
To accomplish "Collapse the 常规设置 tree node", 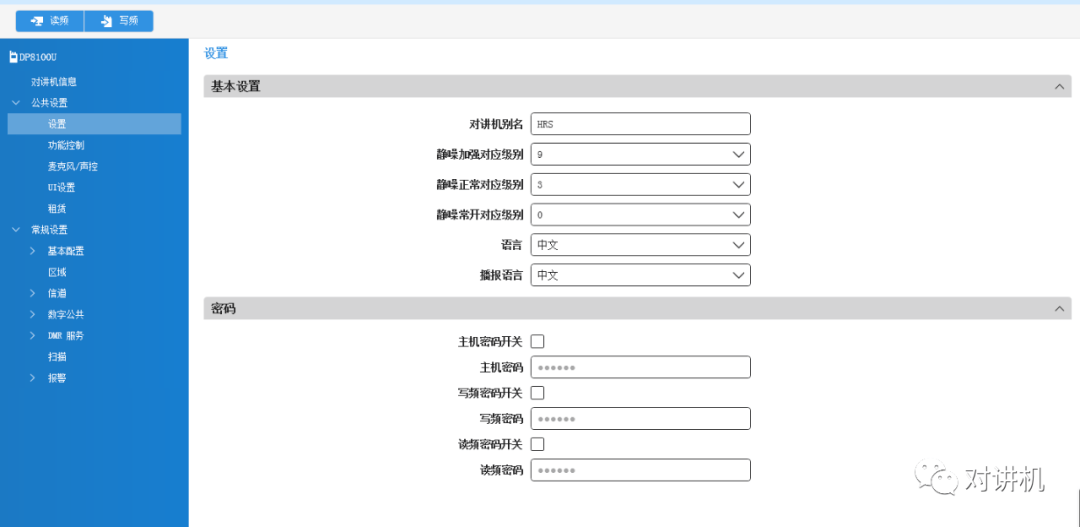I will click(x=16, y=230).
